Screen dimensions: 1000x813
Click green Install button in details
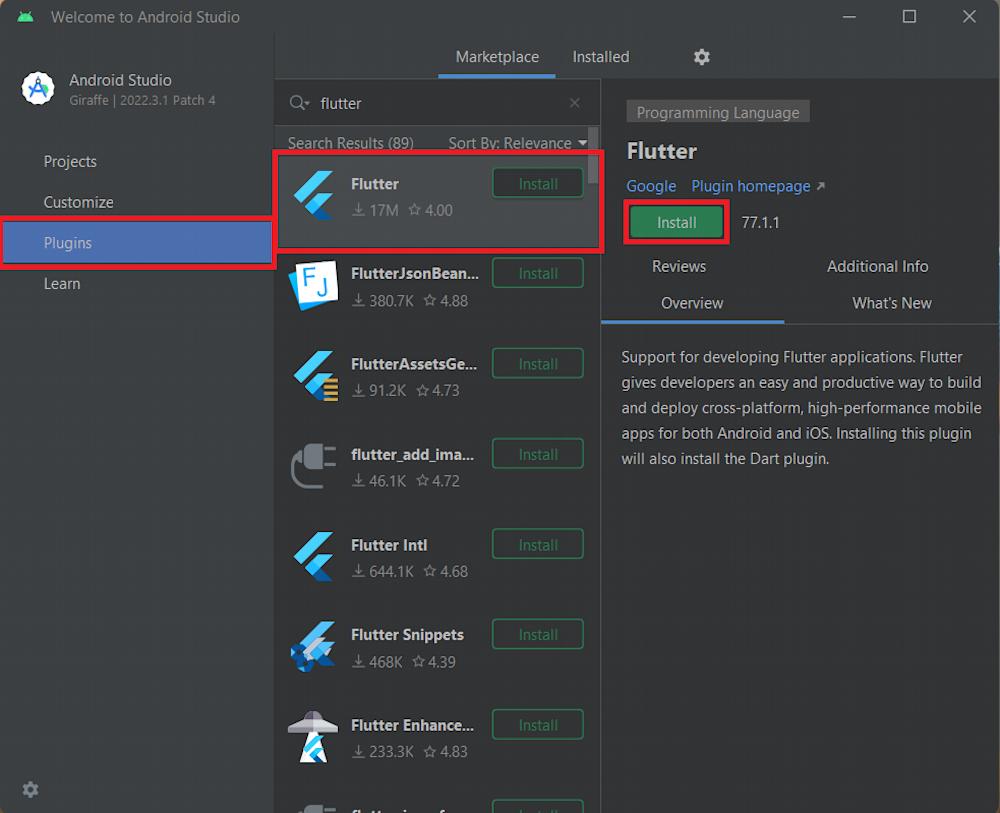coord(676,223)
